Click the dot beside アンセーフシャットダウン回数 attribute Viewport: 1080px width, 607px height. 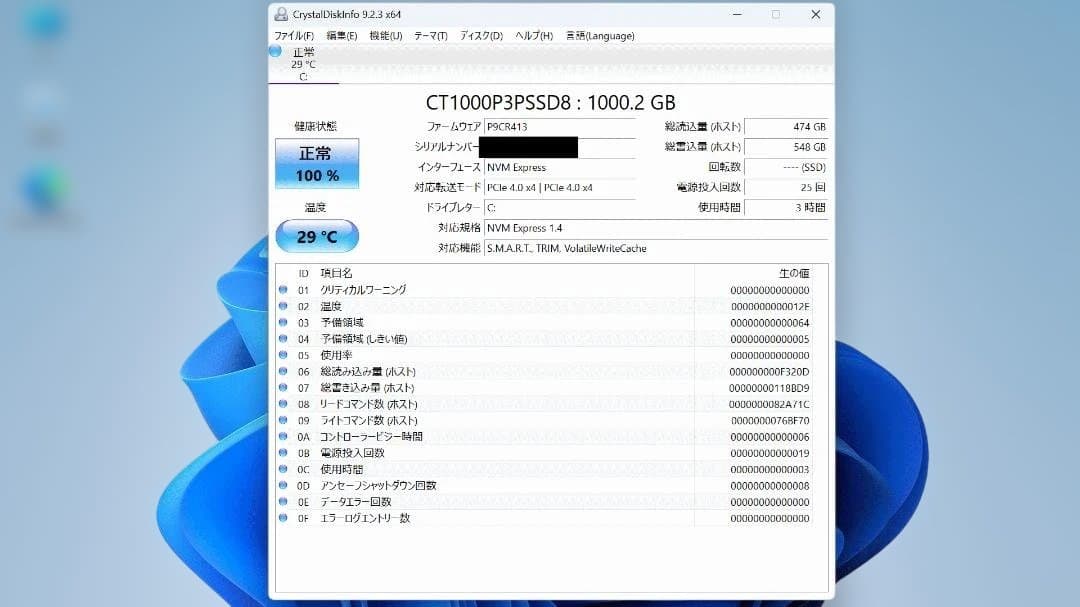pos(283,486)
